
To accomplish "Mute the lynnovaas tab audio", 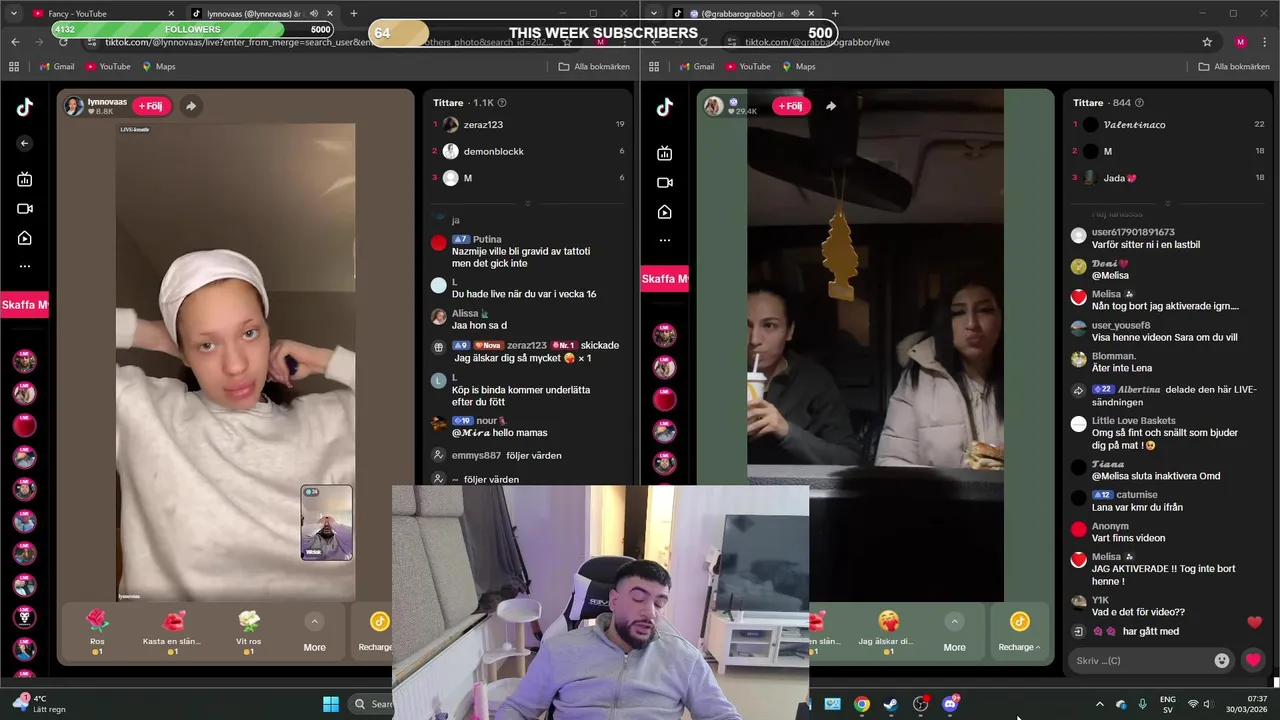I will tap(314, 14).
